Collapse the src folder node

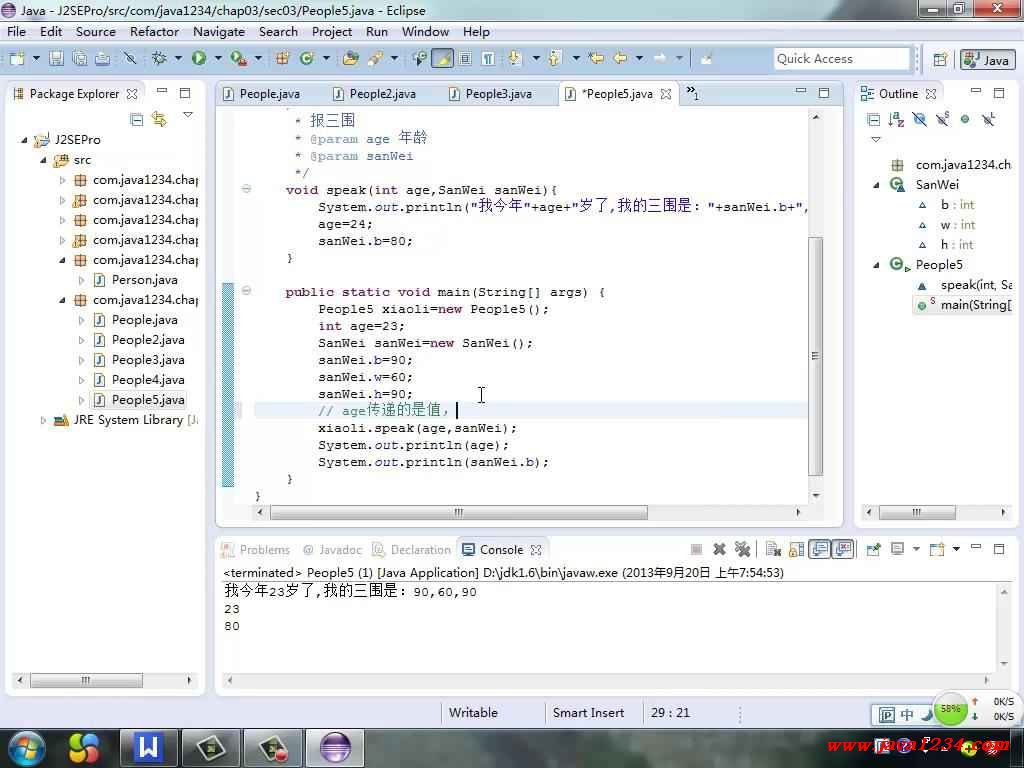[x=43, y=160]
